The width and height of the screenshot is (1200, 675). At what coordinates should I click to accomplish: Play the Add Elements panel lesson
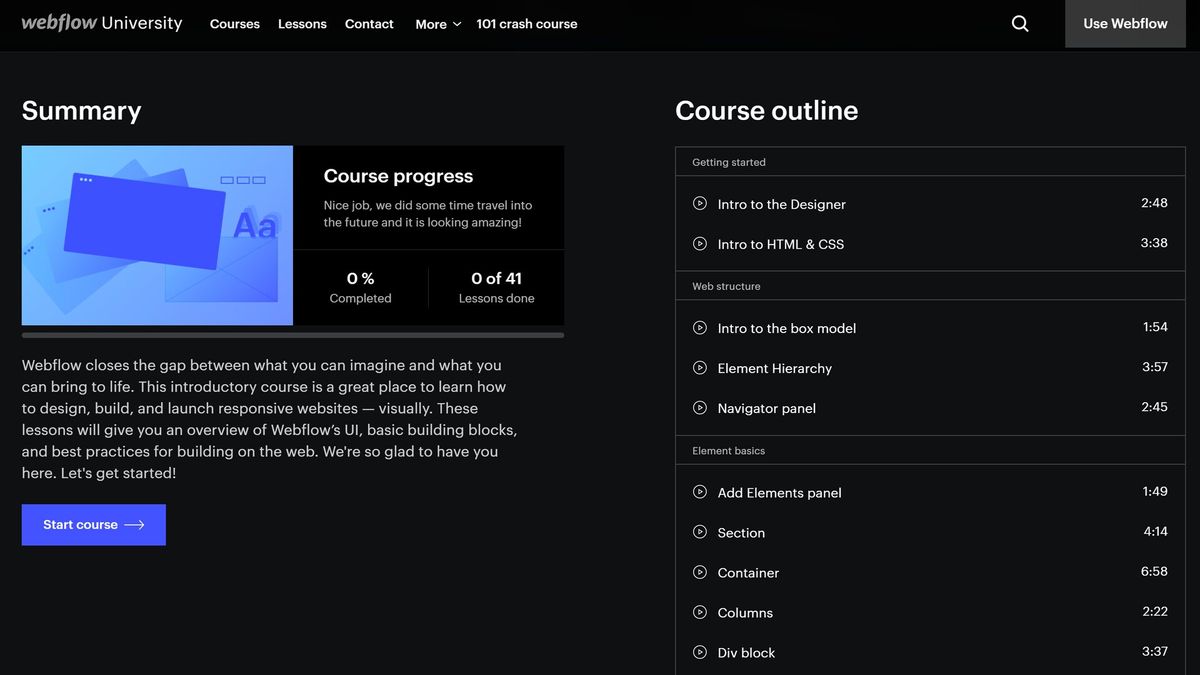(x=780, y=492)
